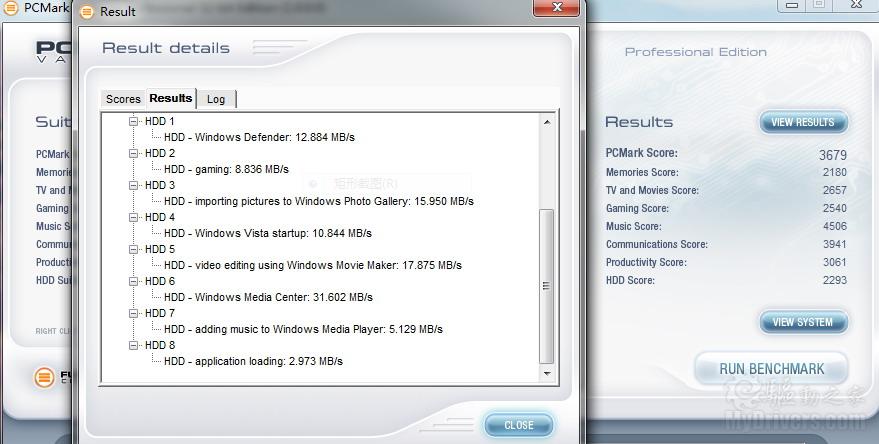Viewport: 879px width, 444px height.
Task: Click the PCMark icon in main title bar
Action: pyautogui.click(x=11, y=9)
